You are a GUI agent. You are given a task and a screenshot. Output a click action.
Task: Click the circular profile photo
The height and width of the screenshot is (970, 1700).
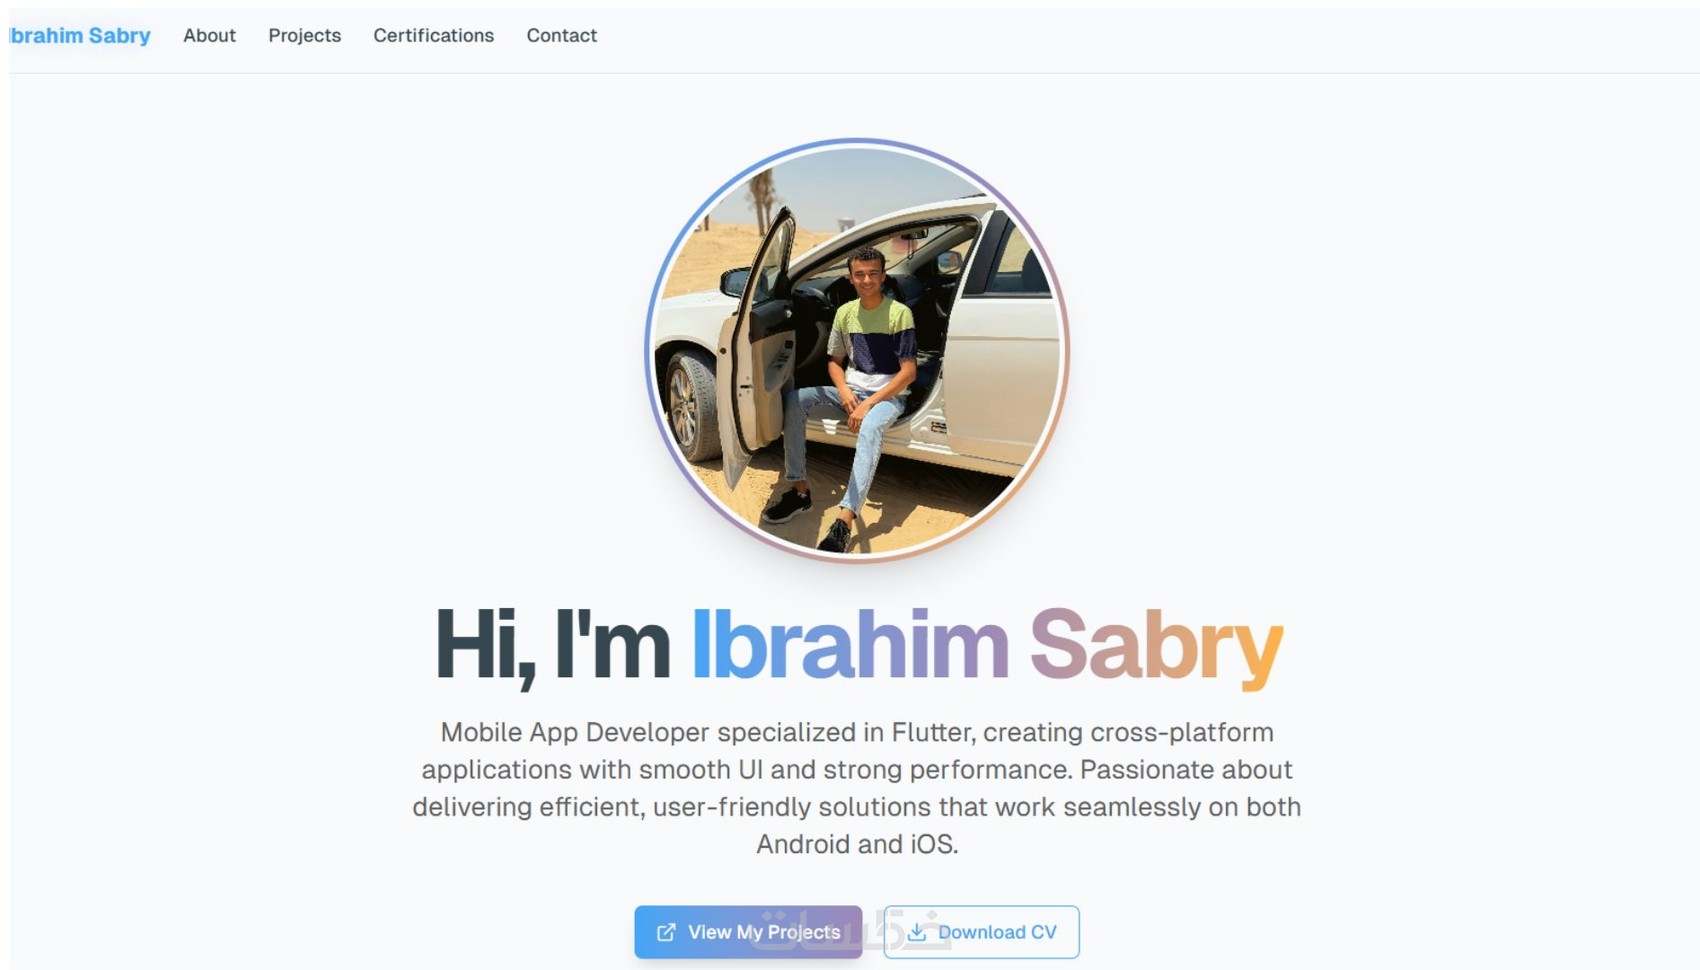(x=857, y=350)
